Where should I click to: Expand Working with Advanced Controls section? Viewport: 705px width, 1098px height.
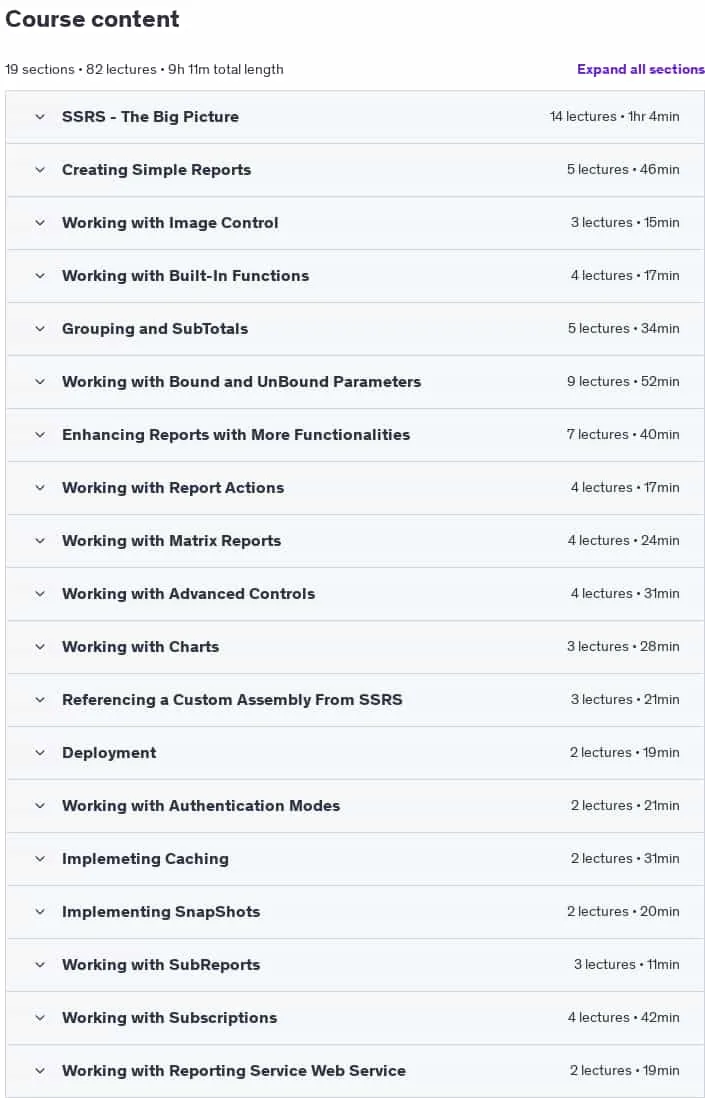pyautogui.click(x=355, y=594)
